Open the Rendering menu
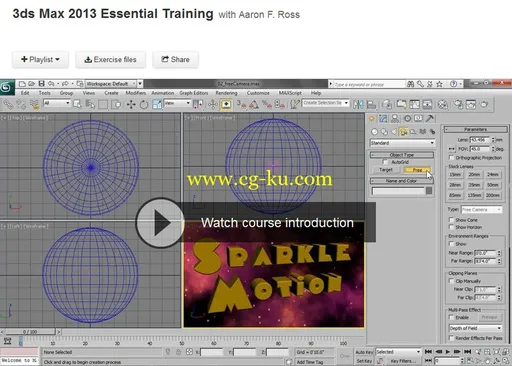512x366 pixels. click(226, 93)
